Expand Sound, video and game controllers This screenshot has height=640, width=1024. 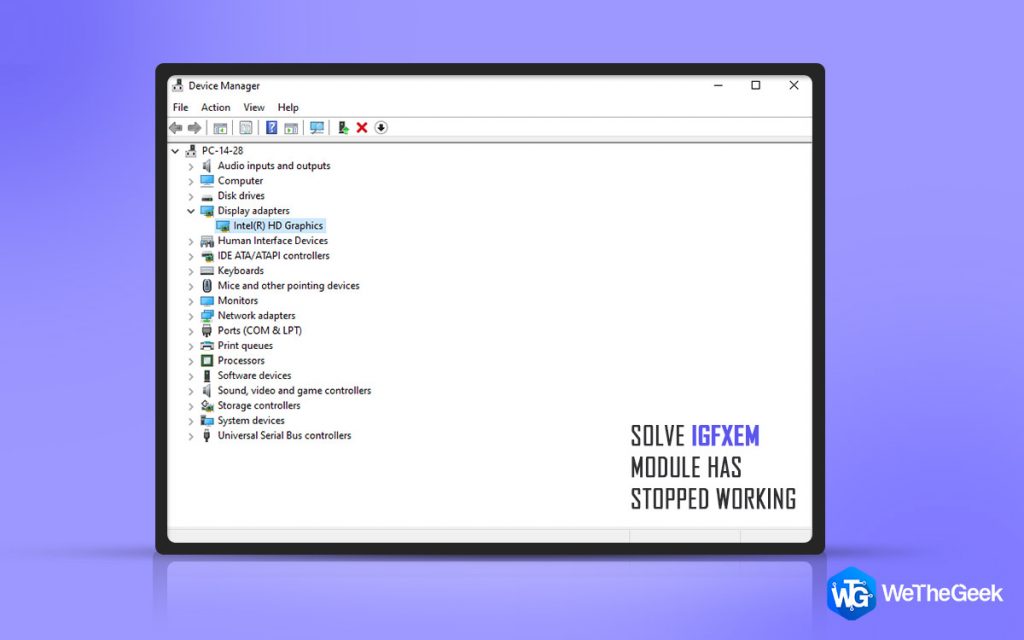tap(191, 391)
